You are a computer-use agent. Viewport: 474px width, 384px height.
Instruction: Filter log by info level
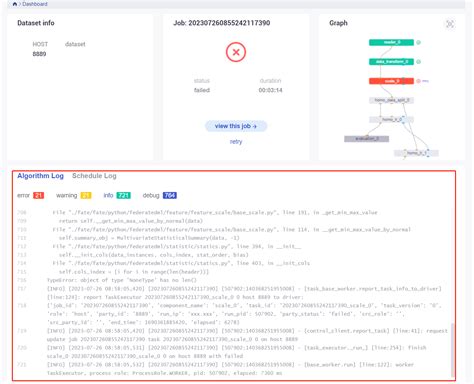click(x=117, y=195)
